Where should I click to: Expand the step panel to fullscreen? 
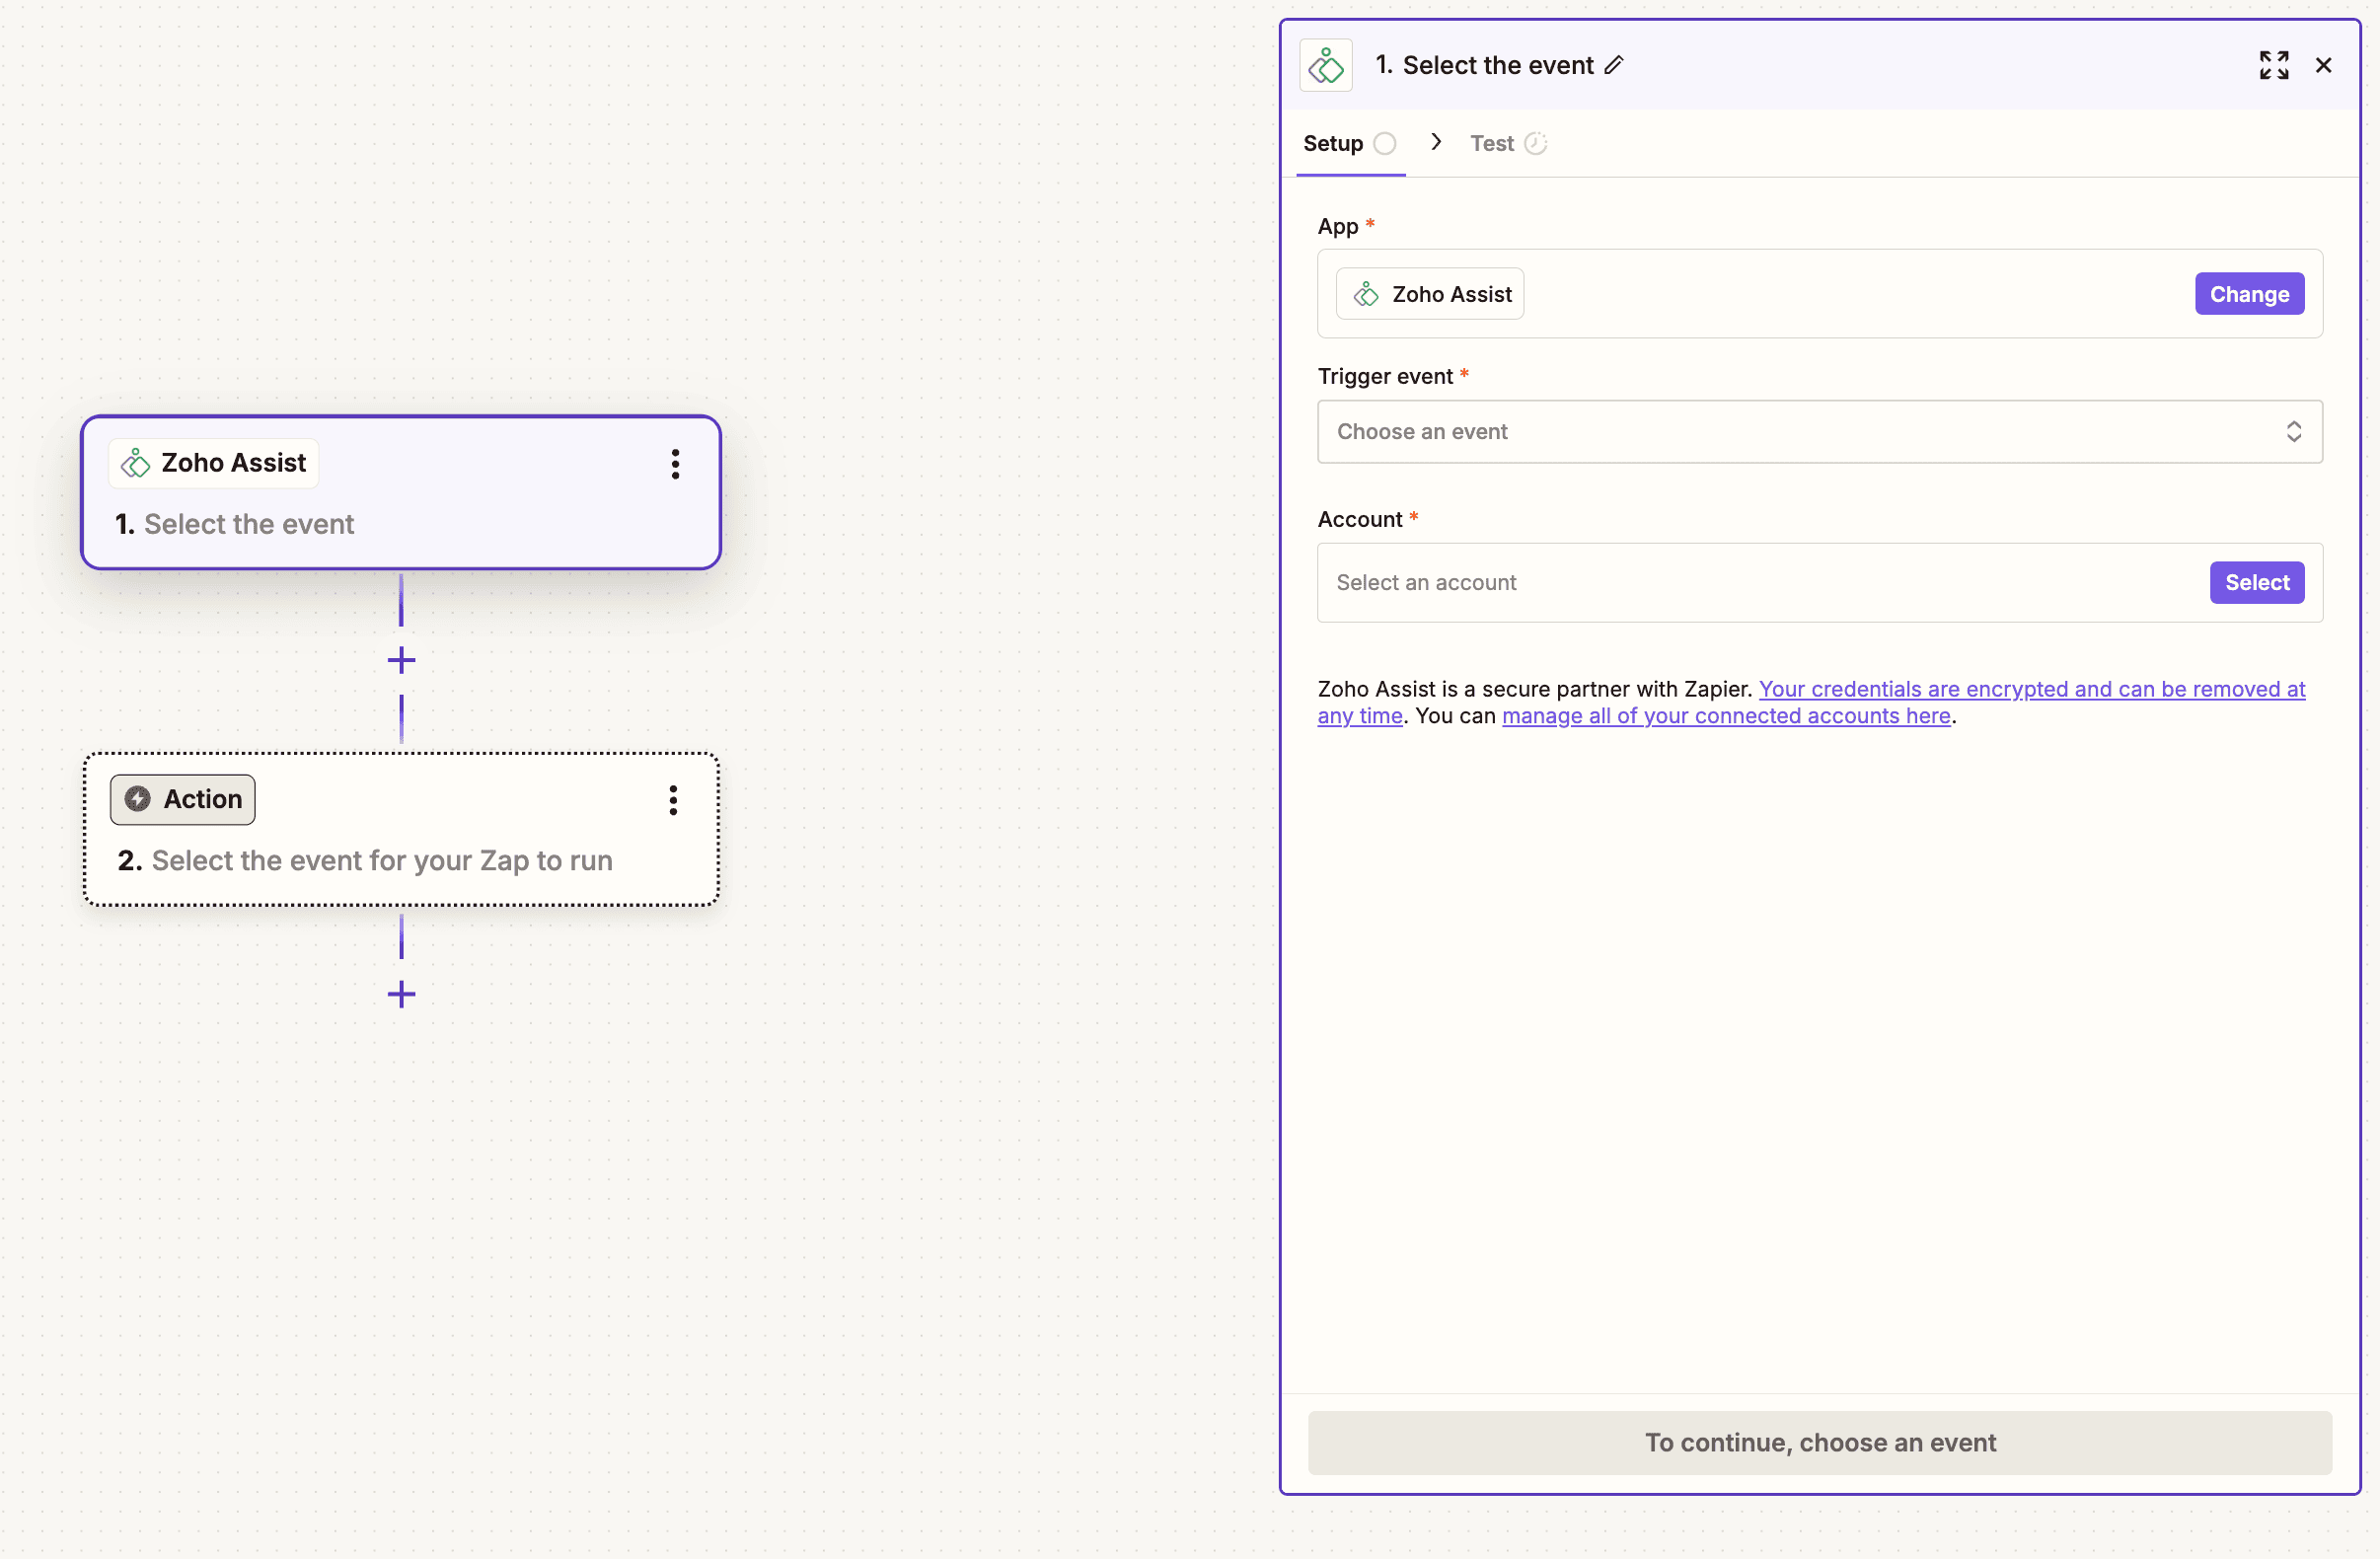tap(2273, 65)
